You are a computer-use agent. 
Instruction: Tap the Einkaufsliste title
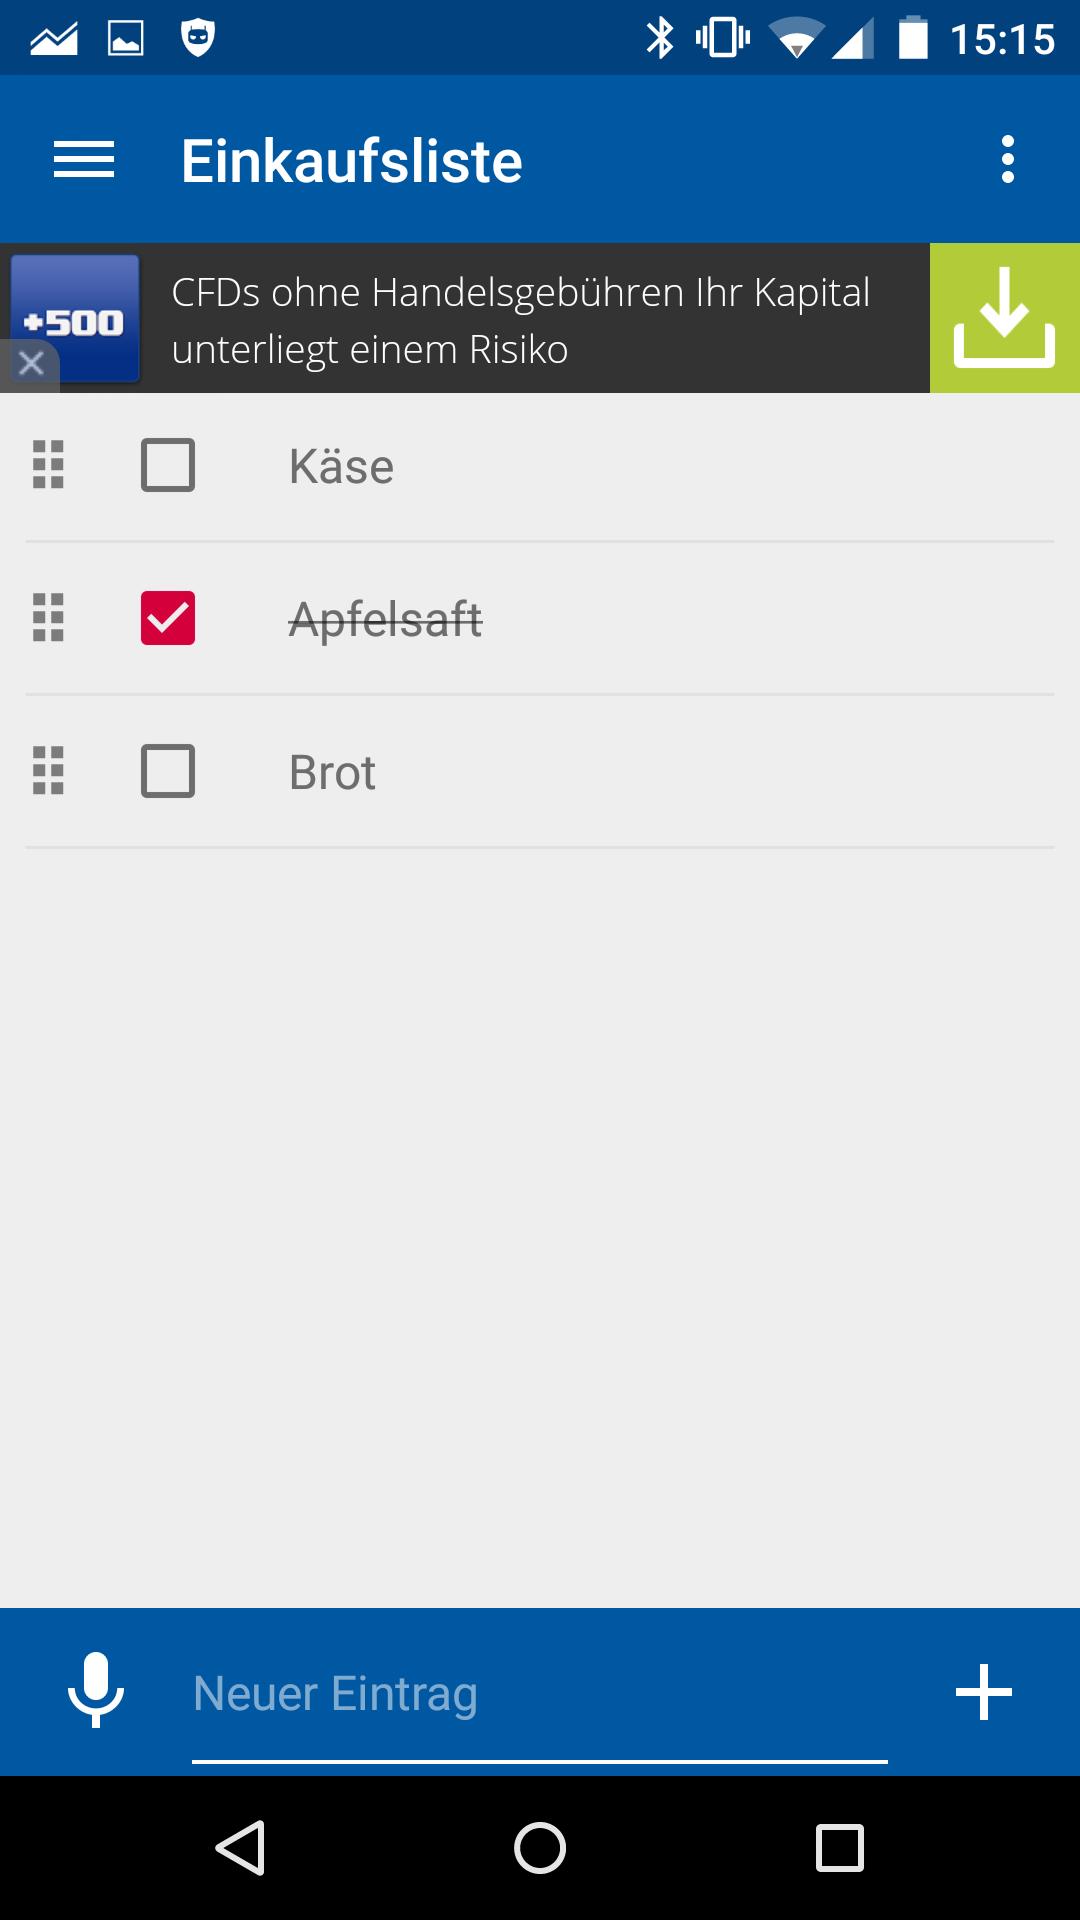350,158
